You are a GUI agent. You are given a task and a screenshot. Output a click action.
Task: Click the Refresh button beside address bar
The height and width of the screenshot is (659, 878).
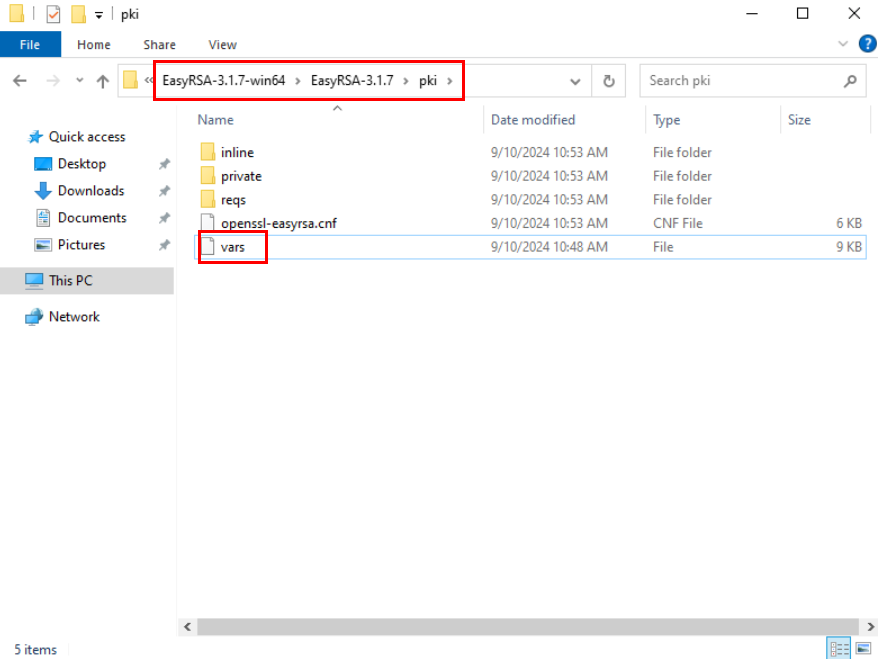tap(607, 81)
